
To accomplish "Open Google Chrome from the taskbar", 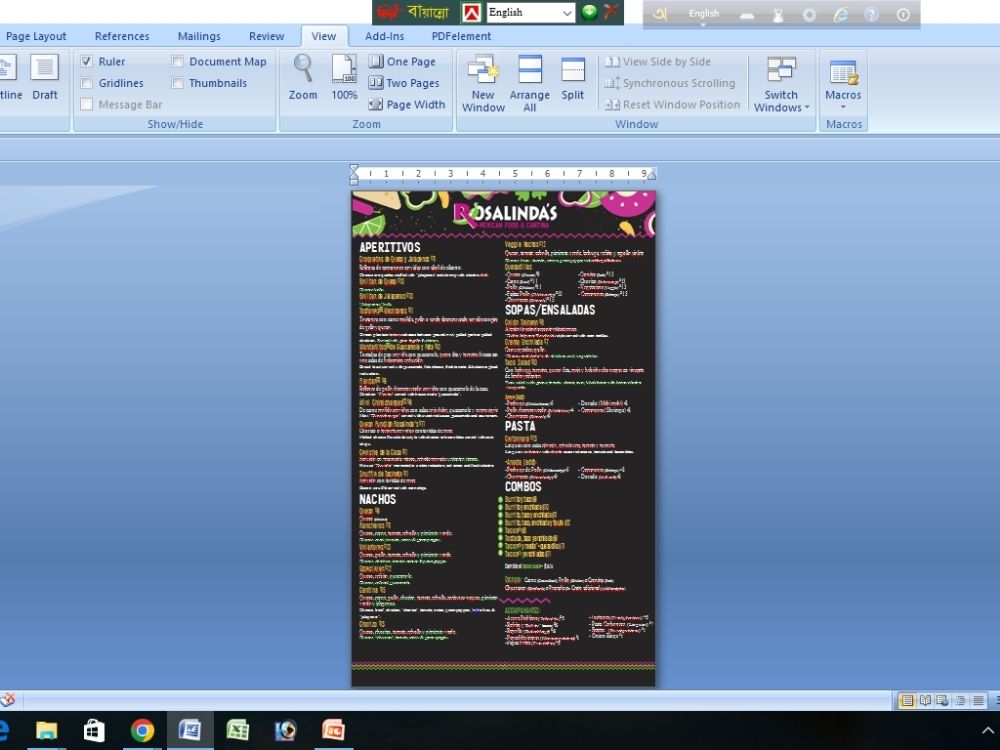I will click(x=142, y=730).
